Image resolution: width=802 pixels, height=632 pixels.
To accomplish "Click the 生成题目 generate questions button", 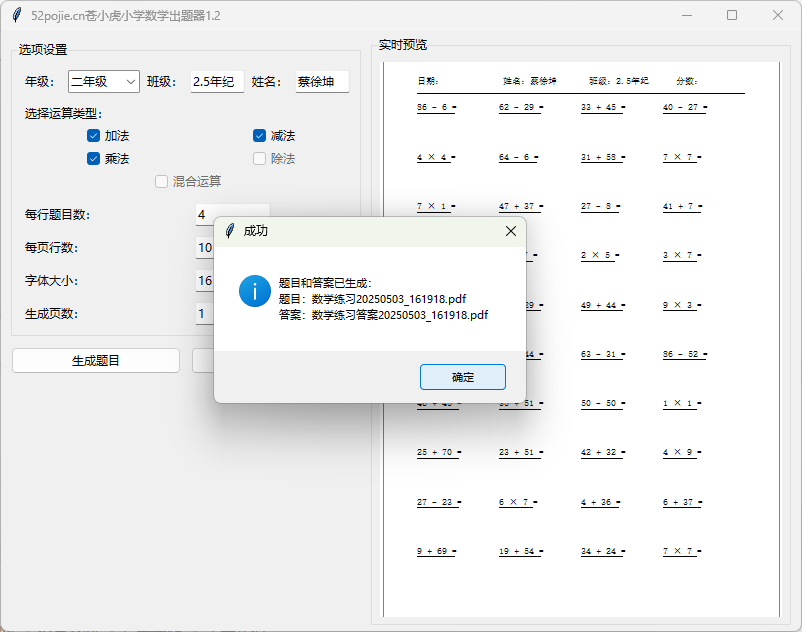I will [x=95, y=360].
